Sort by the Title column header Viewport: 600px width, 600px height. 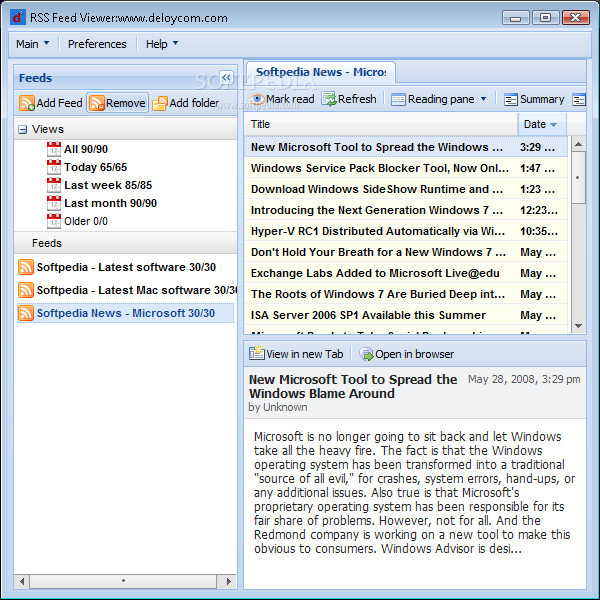pos(381,124)
